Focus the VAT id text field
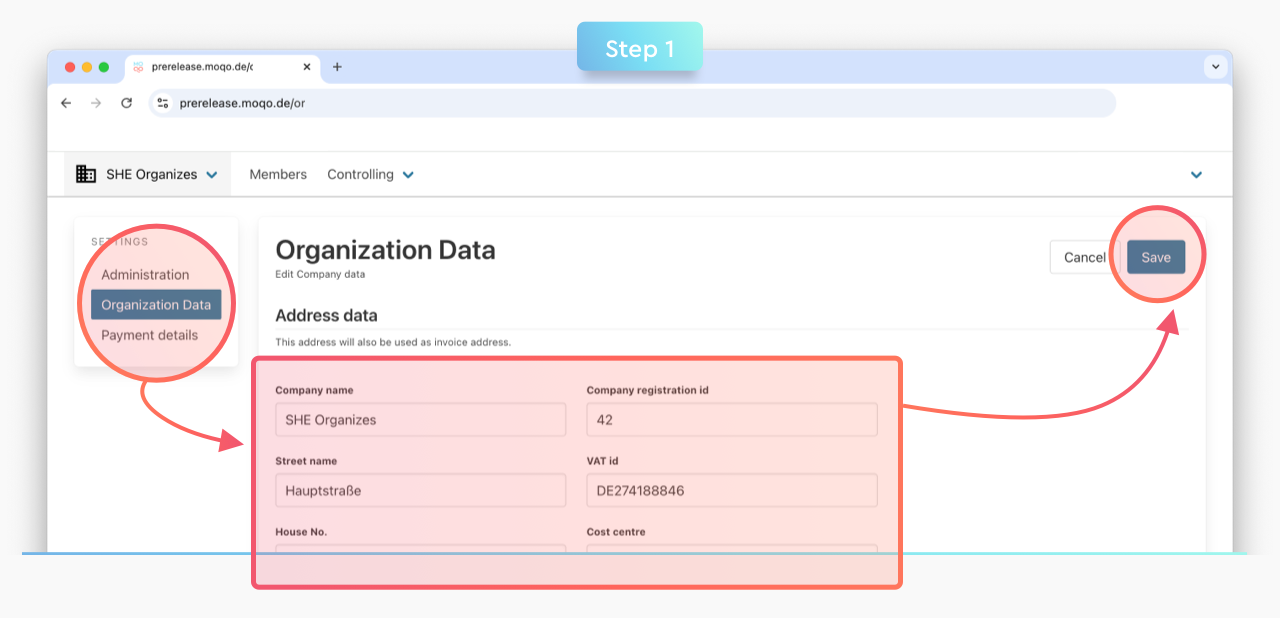 (731, 491)
